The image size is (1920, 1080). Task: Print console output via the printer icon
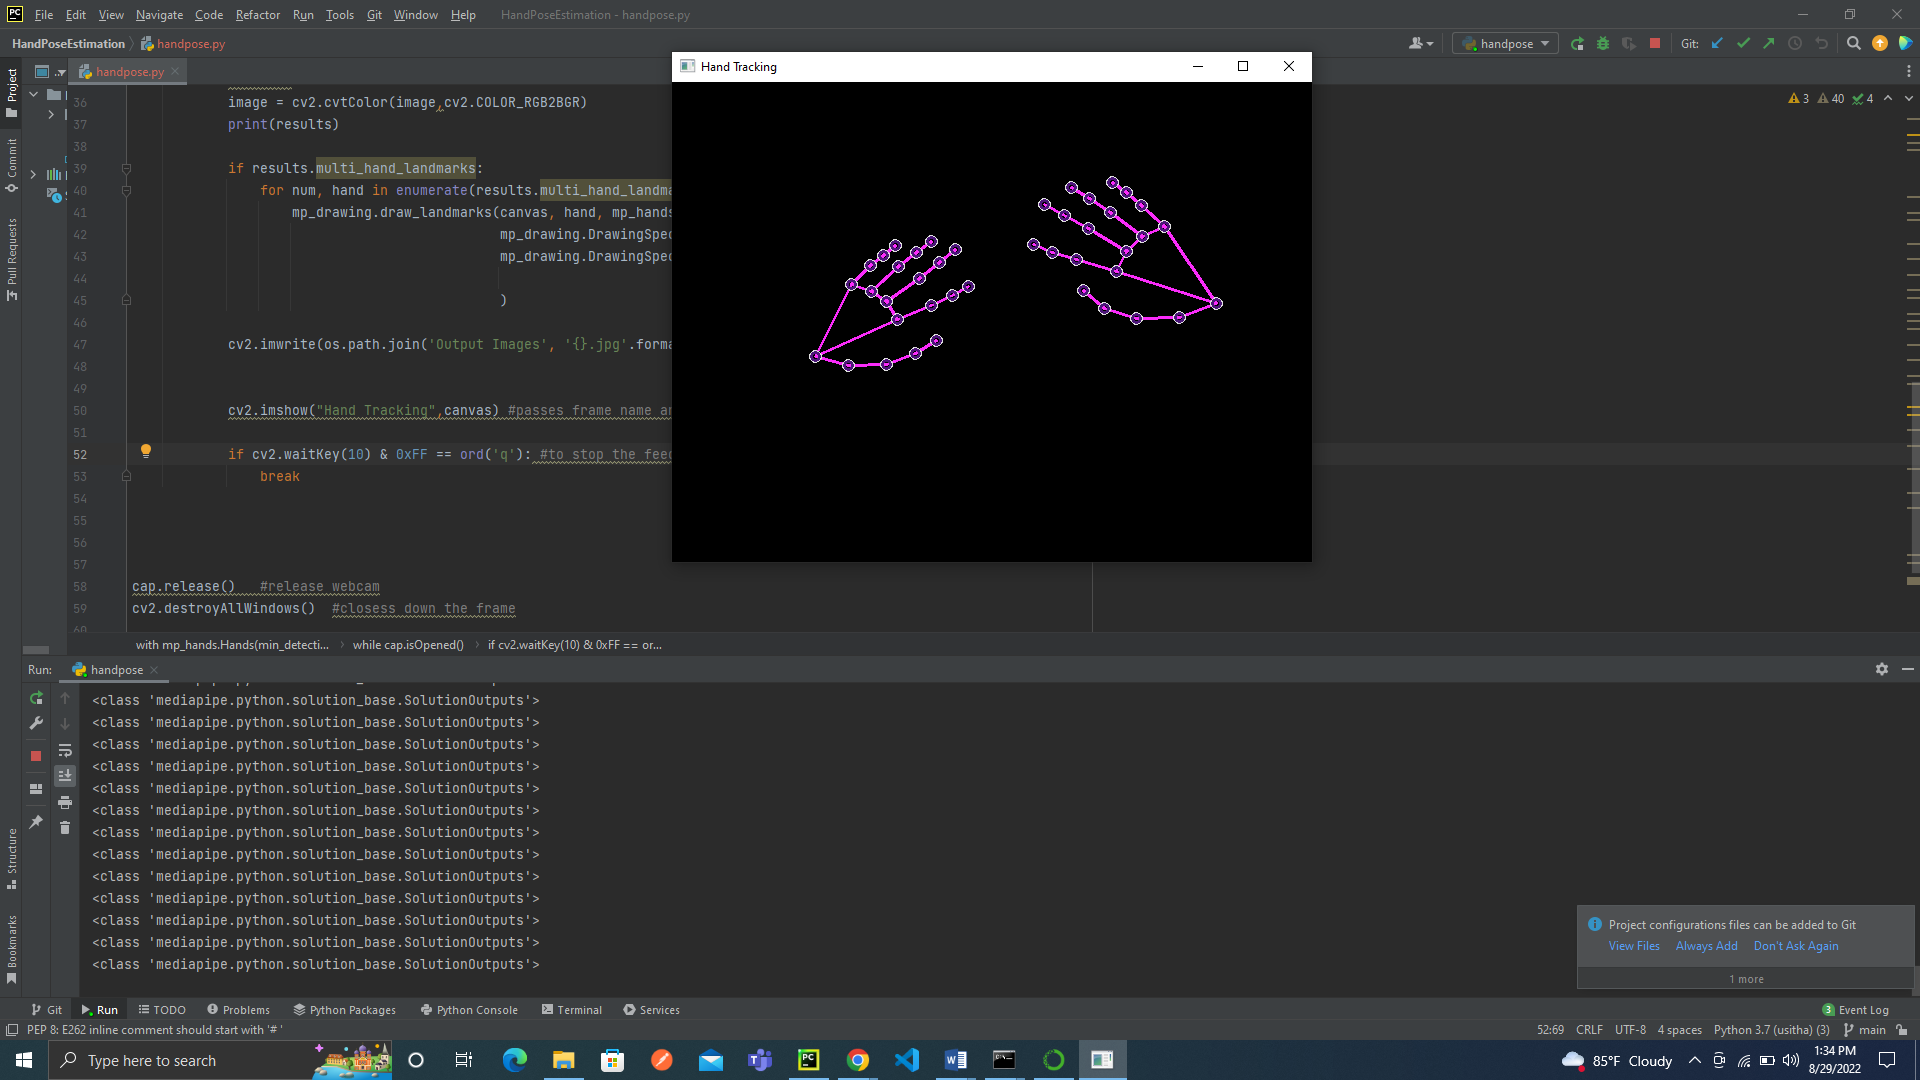(65, 802)
